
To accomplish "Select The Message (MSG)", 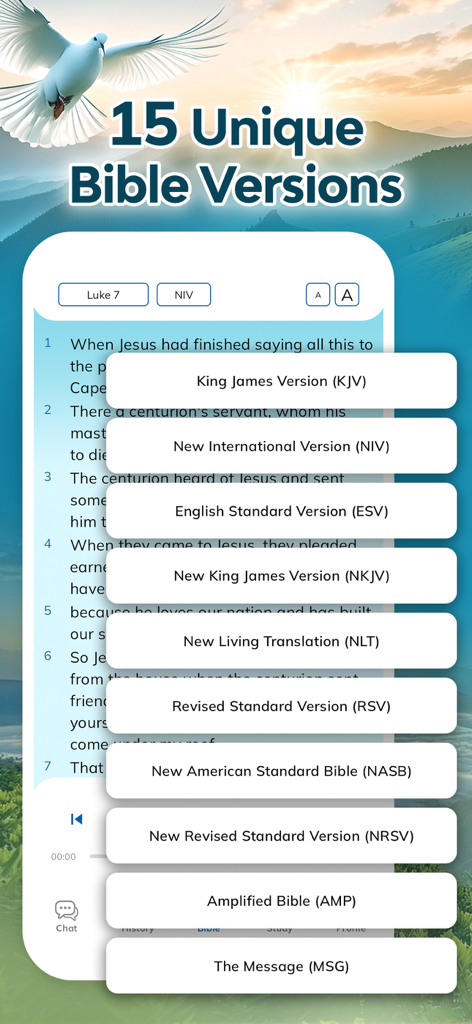I will tap(281, 966).
